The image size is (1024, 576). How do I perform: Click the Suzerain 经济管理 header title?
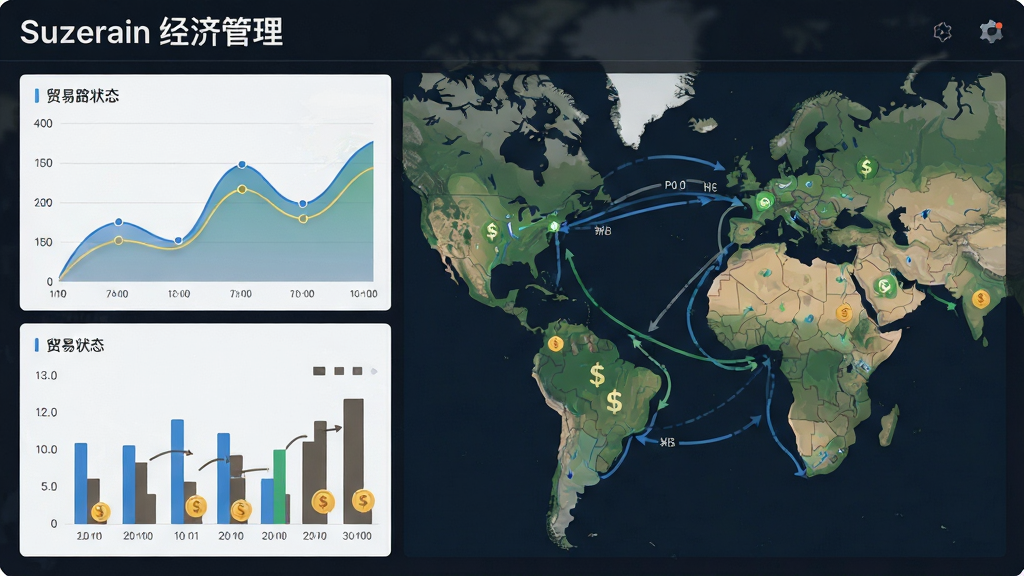click(152, 31)
